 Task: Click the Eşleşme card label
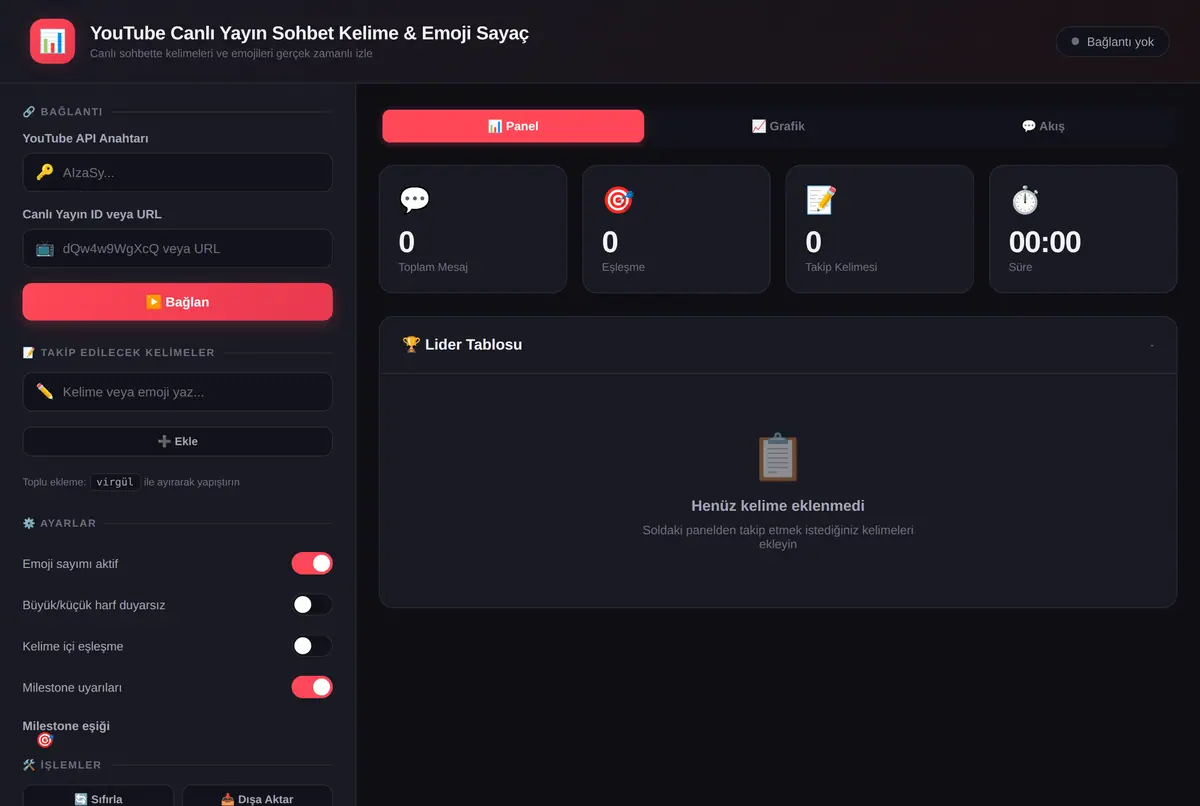click(x=623, y=267)
